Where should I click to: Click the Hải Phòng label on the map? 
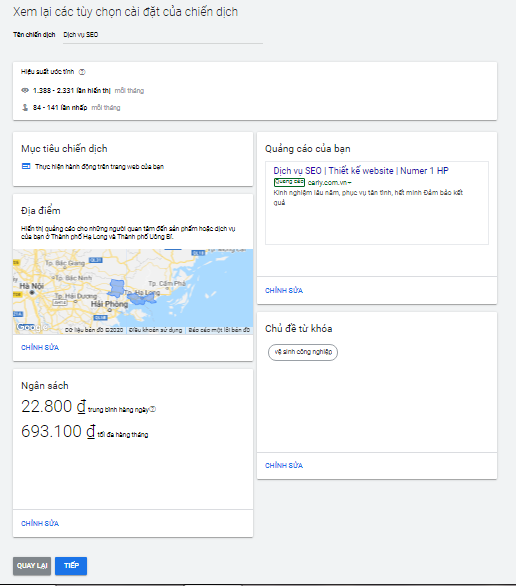109,304
